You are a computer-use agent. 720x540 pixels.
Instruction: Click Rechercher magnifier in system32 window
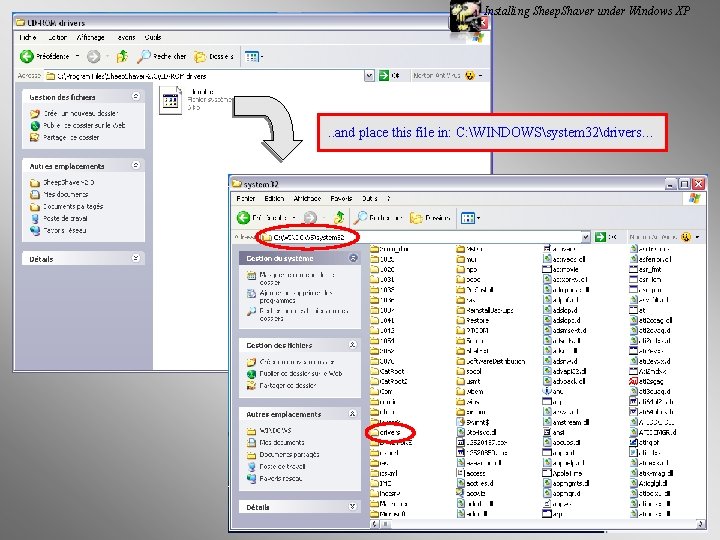coord(361,218)
